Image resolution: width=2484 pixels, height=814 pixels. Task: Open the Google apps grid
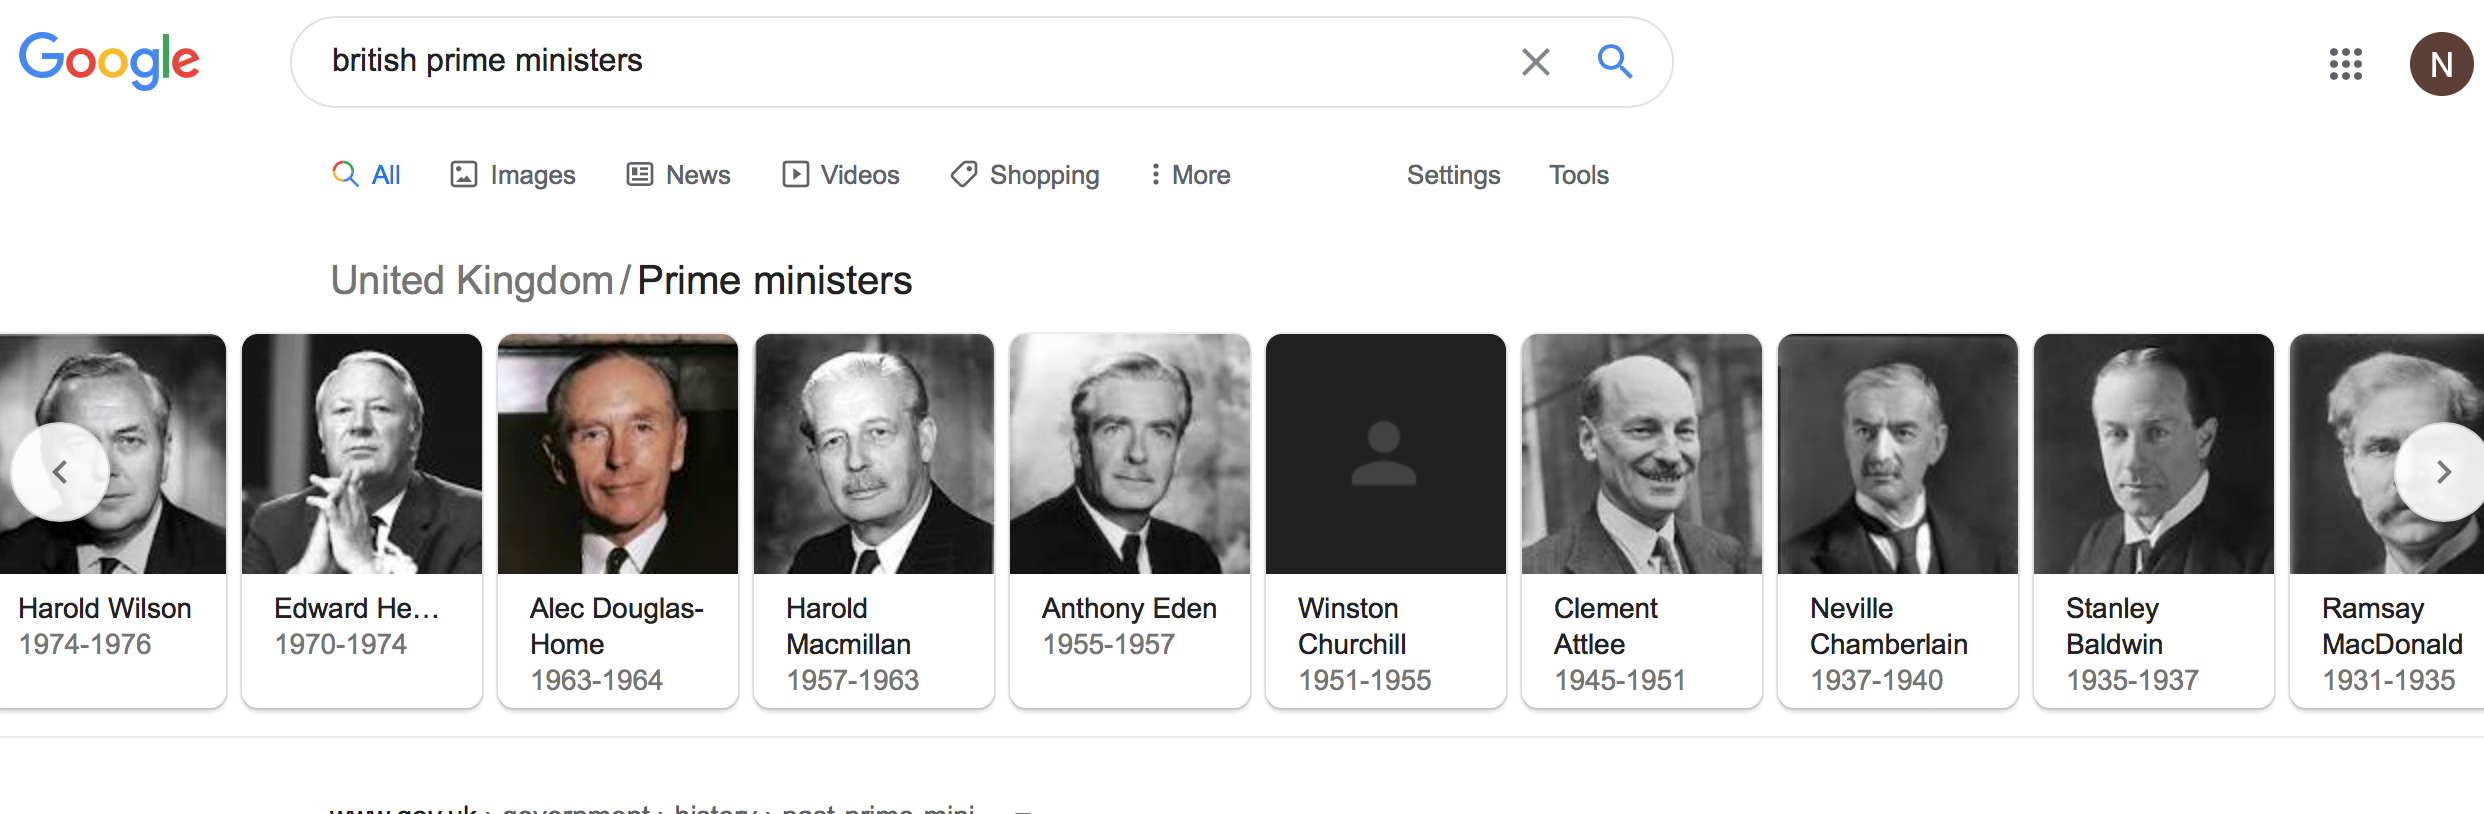click(x=2345, y=64)
